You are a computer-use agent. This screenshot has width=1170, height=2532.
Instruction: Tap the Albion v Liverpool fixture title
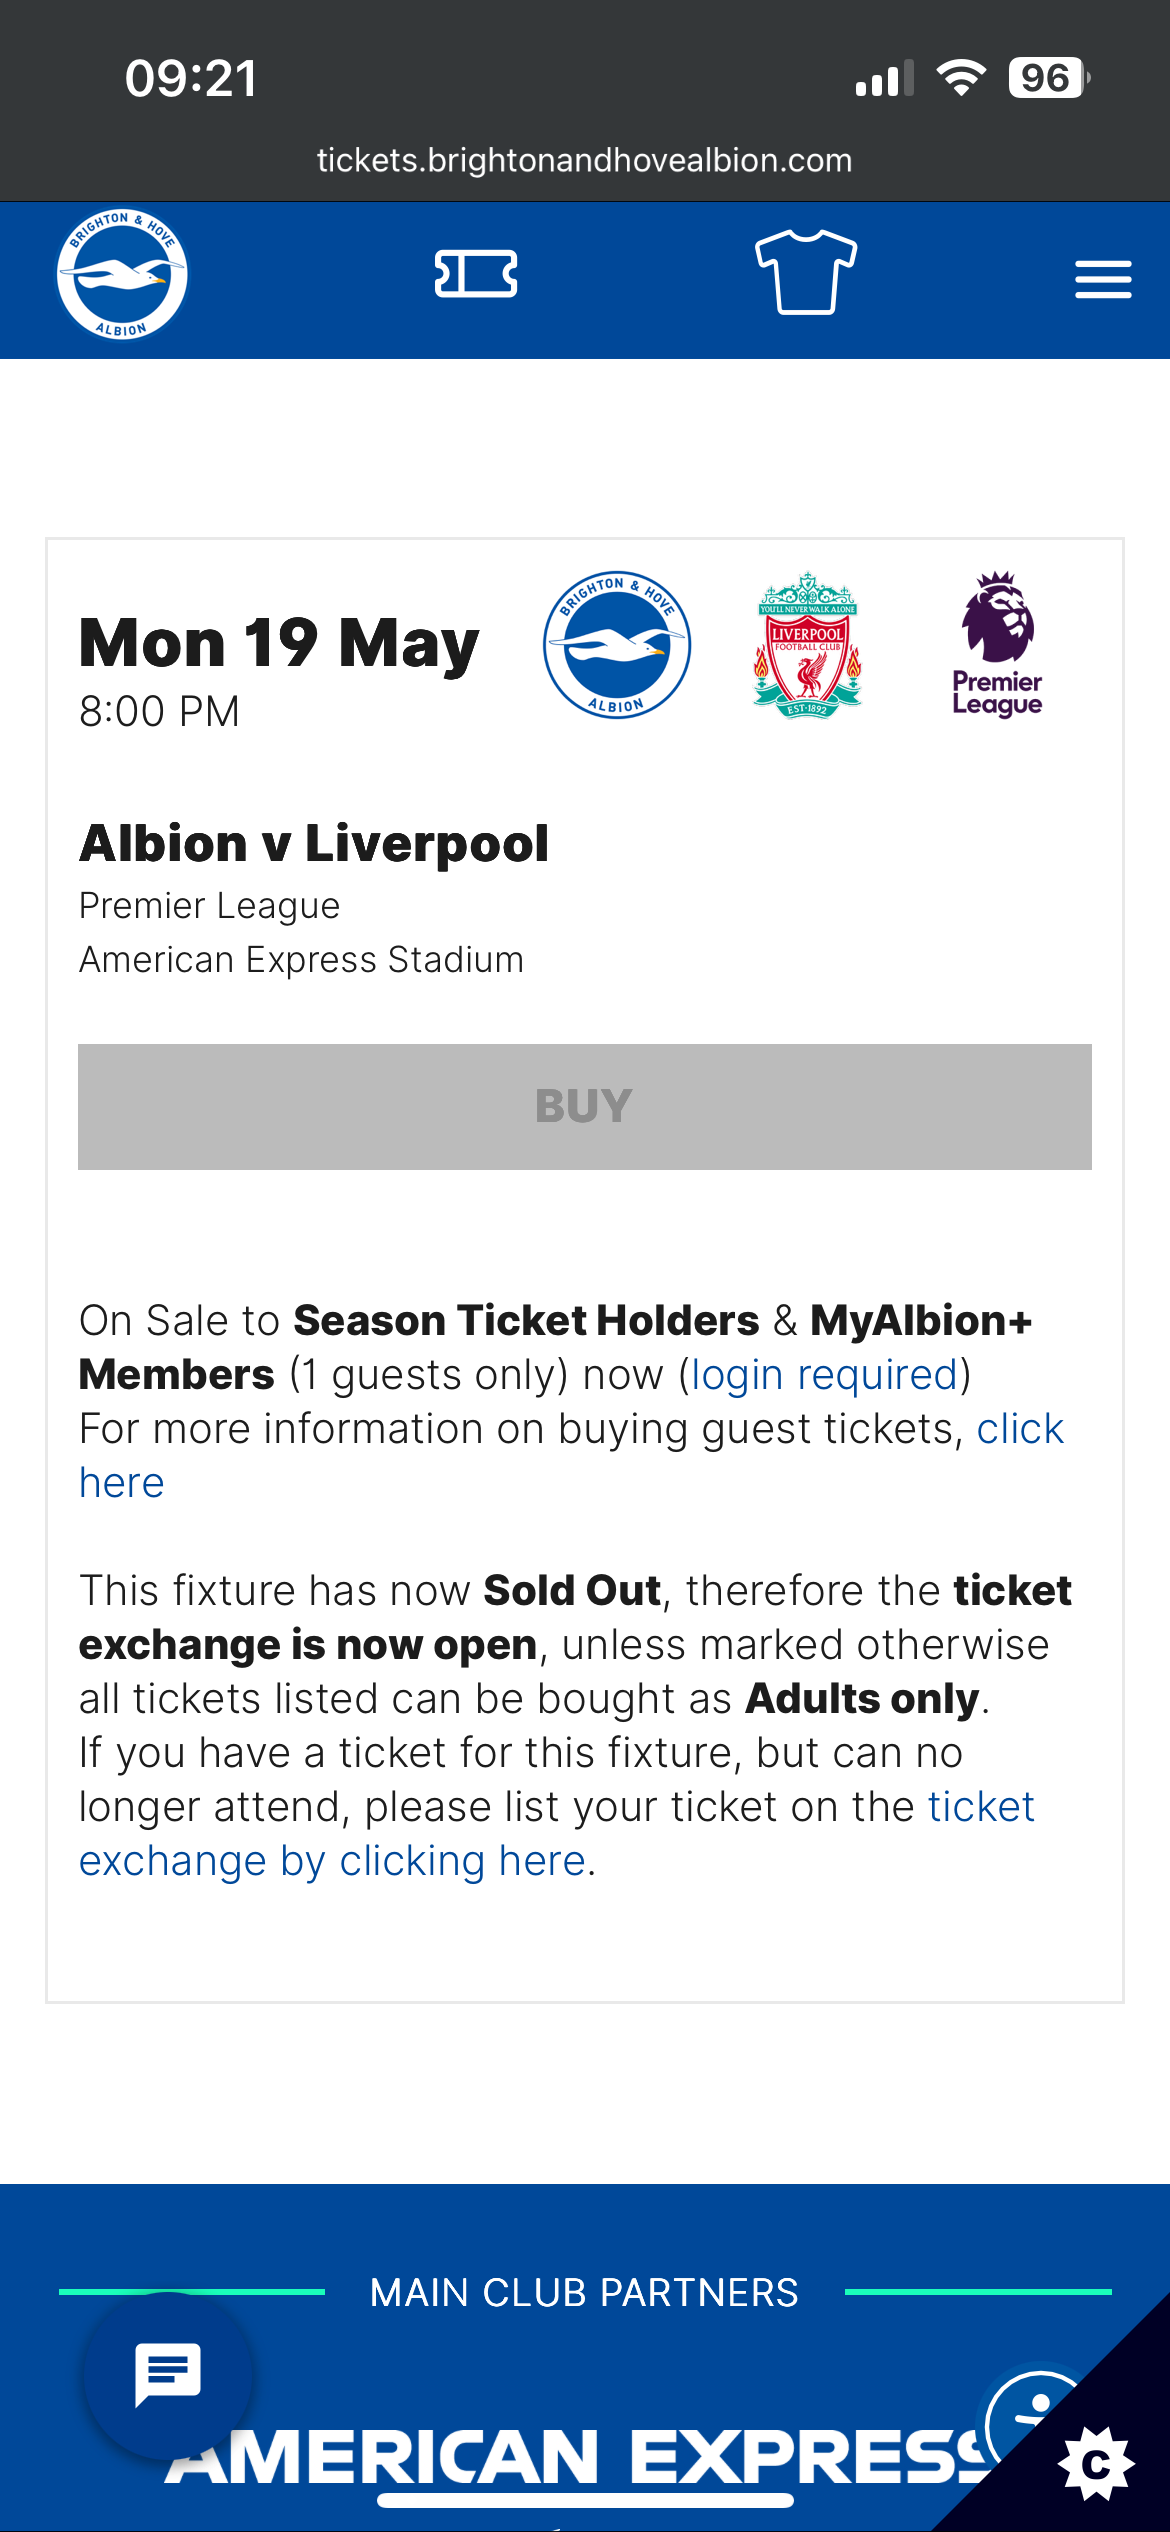click(x=314, y=843)
